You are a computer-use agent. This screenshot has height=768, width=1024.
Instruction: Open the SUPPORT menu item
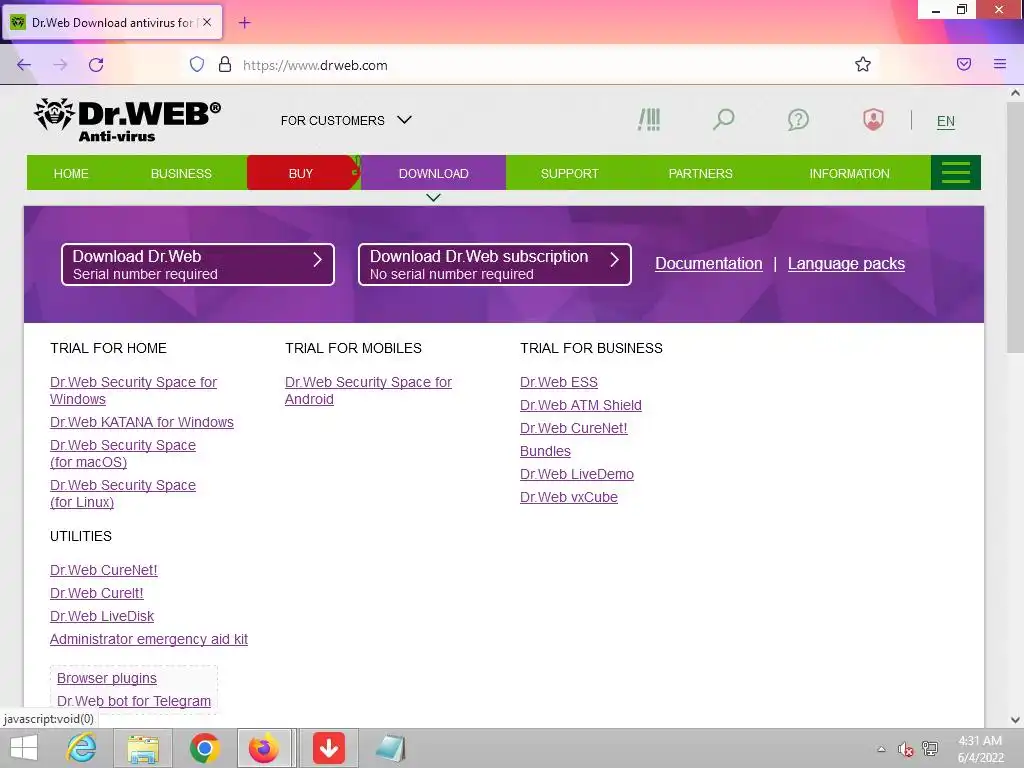[x=569, y=174]
